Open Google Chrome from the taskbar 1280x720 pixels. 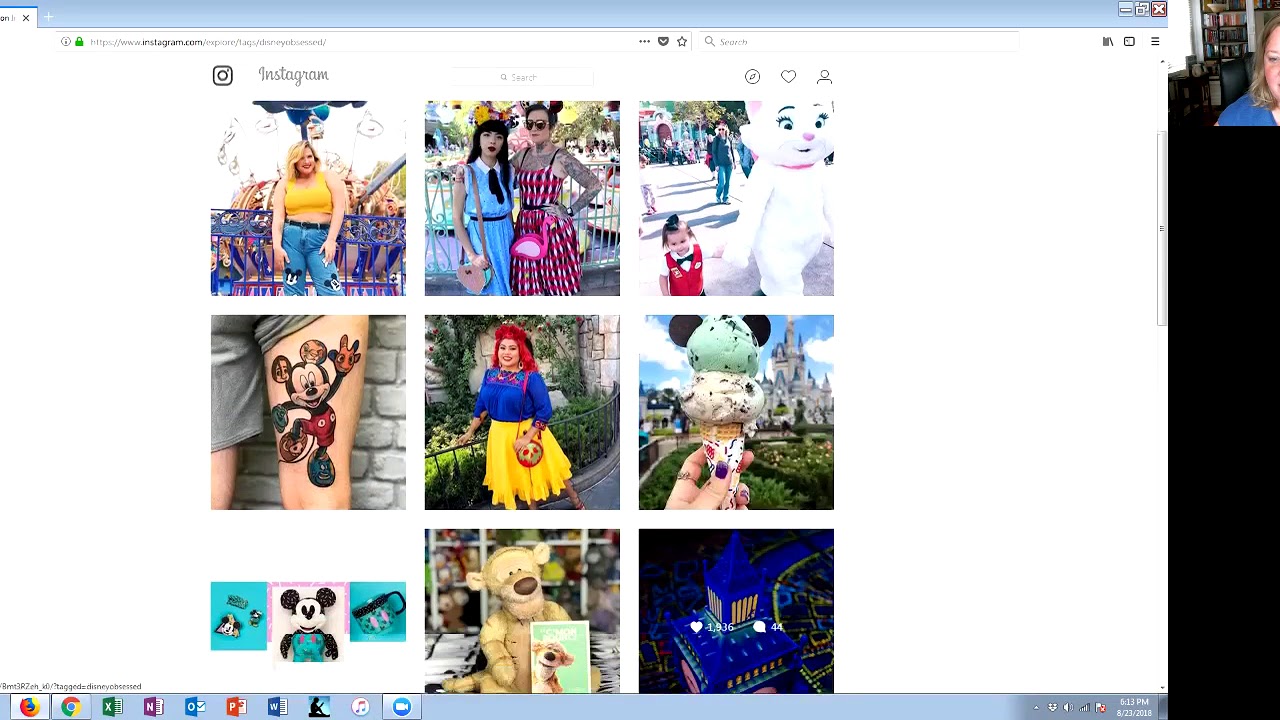70,707
